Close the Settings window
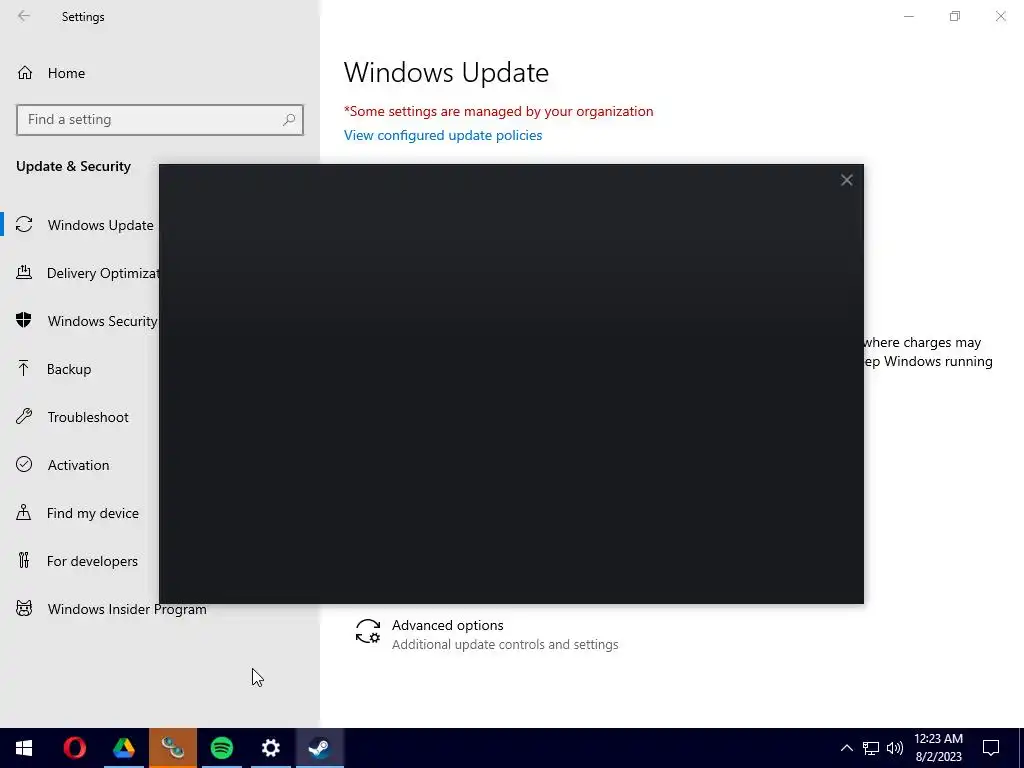The image size is (1024, 768). (1000, 16)
